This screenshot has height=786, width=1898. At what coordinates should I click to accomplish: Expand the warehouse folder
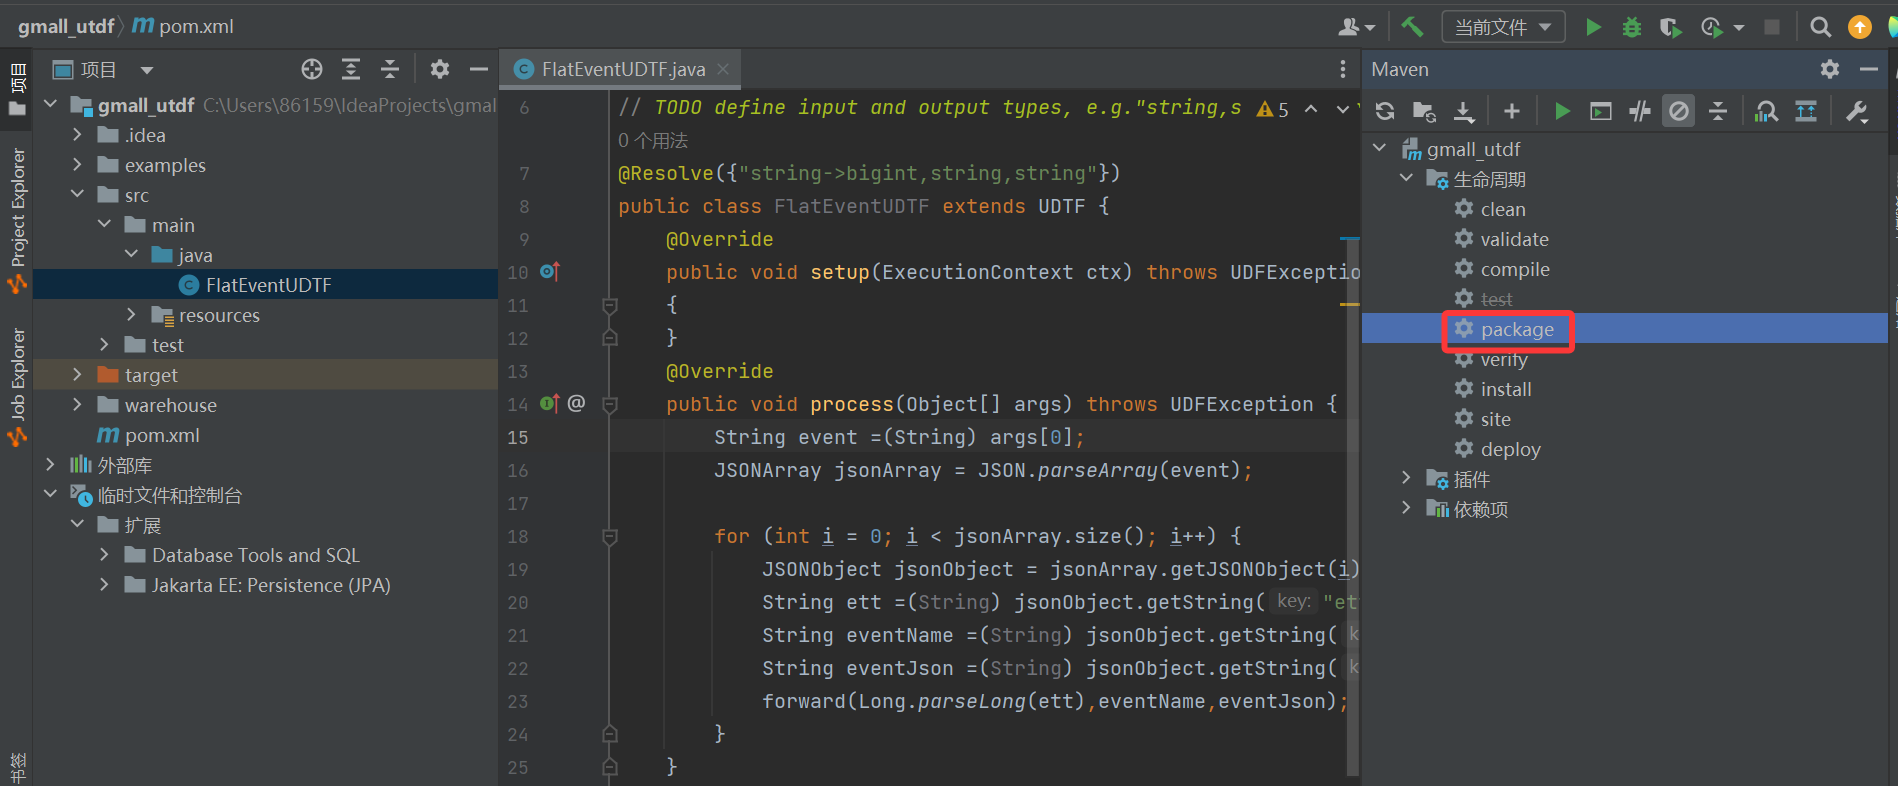tap(77, 404)
